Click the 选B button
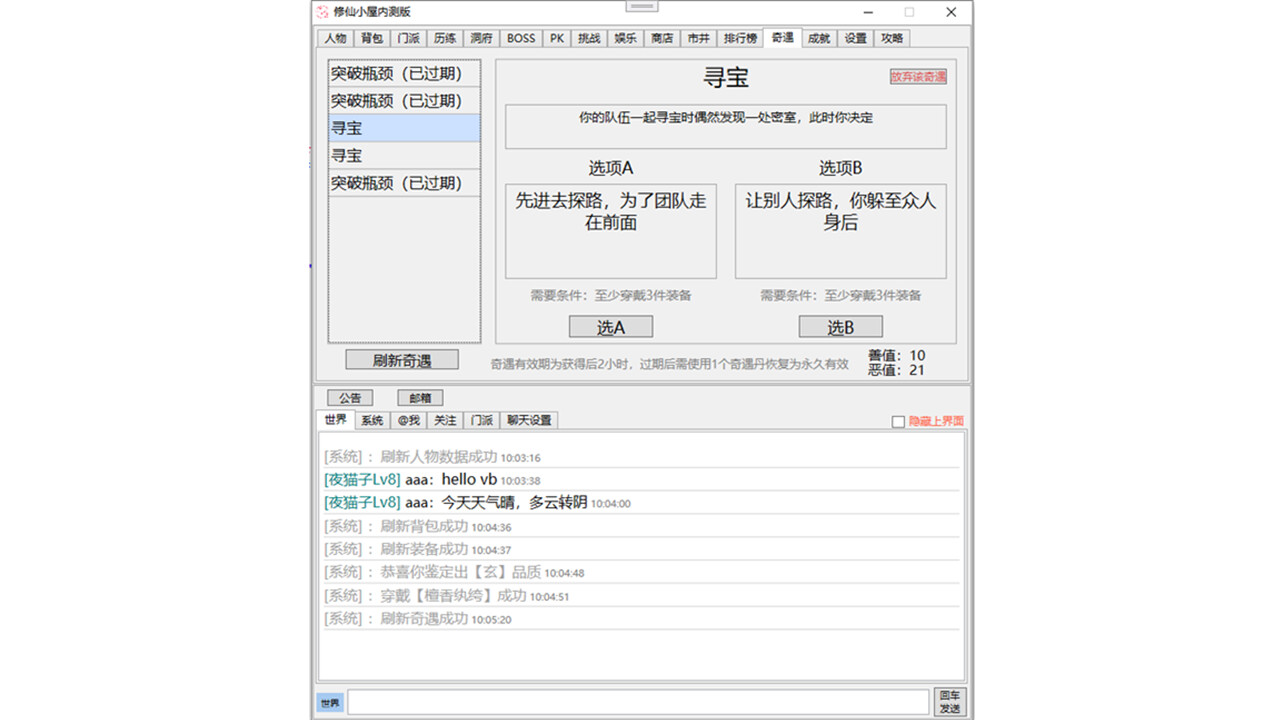 (x=840, y=326)
